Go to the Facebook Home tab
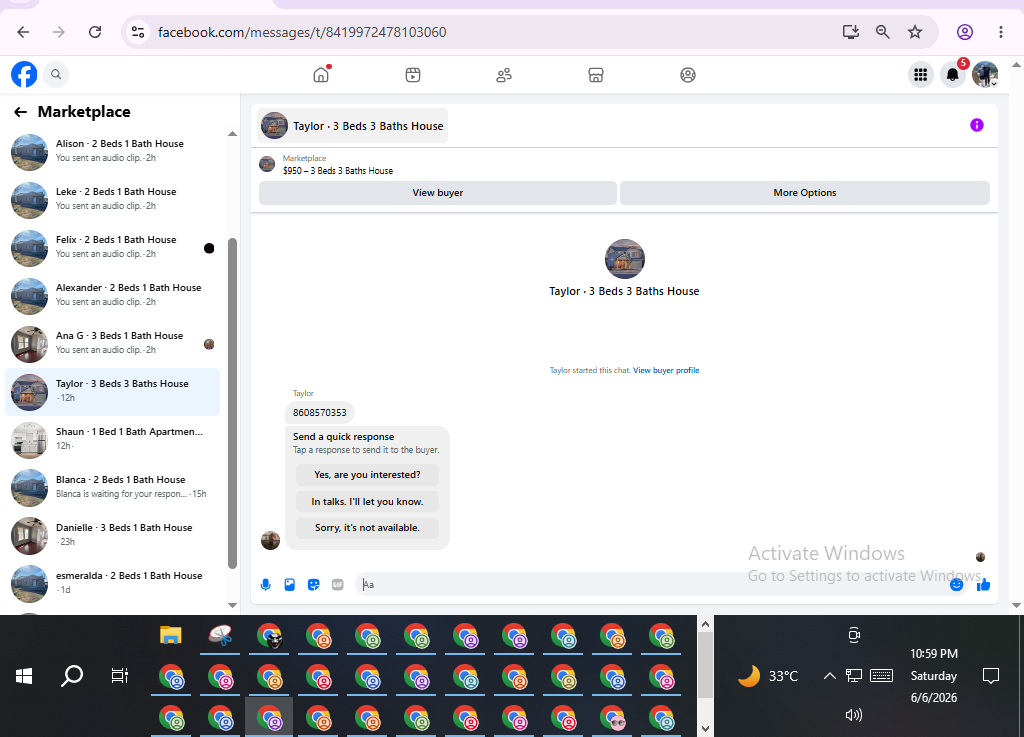Image resolution: width=1024 pixels, height=737 pixels. (x=321, y=75)
